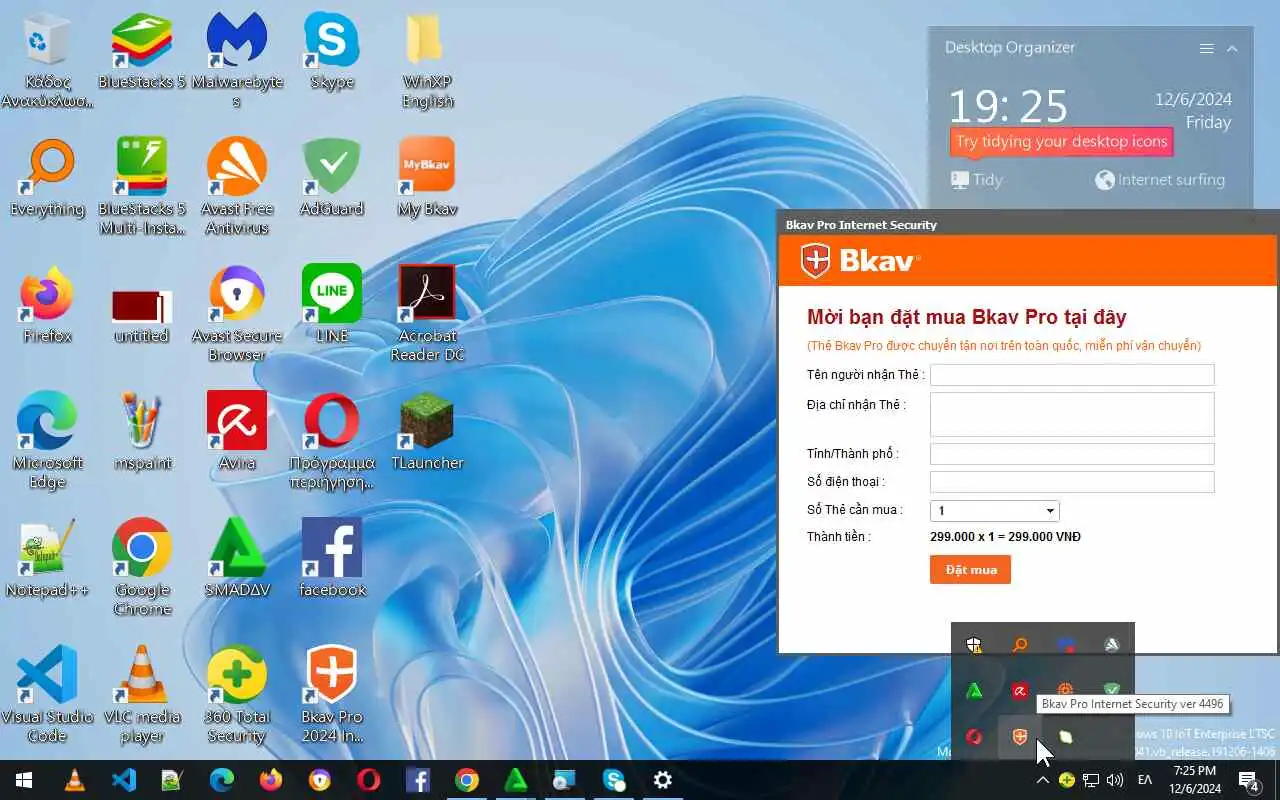The height and width of the screenshot is (800, 1280).
Task: Click the green Smadav tray overflow icon
Action: coord(974,691)
